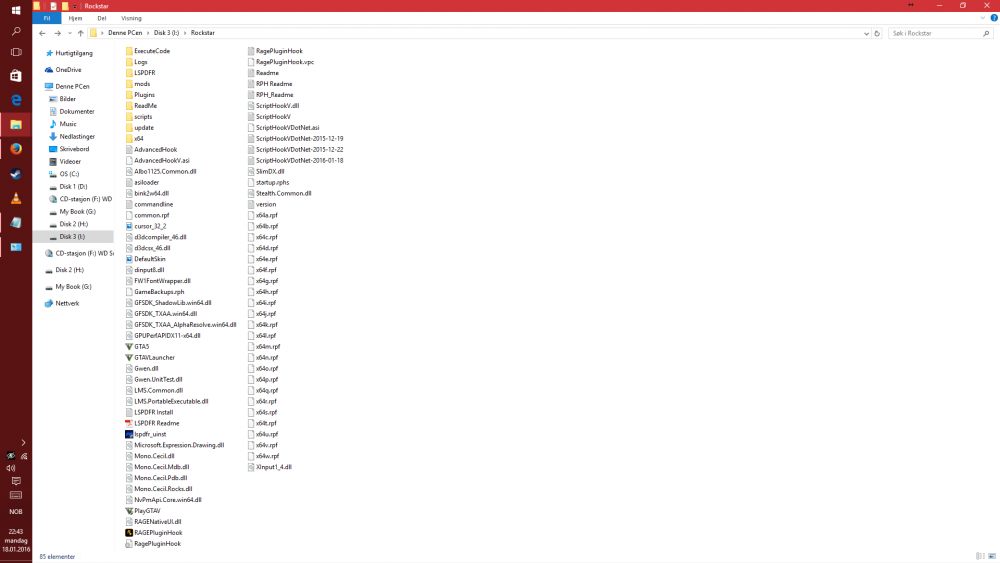Screen dimensions: 1000x563
Task: Click Rockstar breadcrumb segment
Action: click(203, 33)
